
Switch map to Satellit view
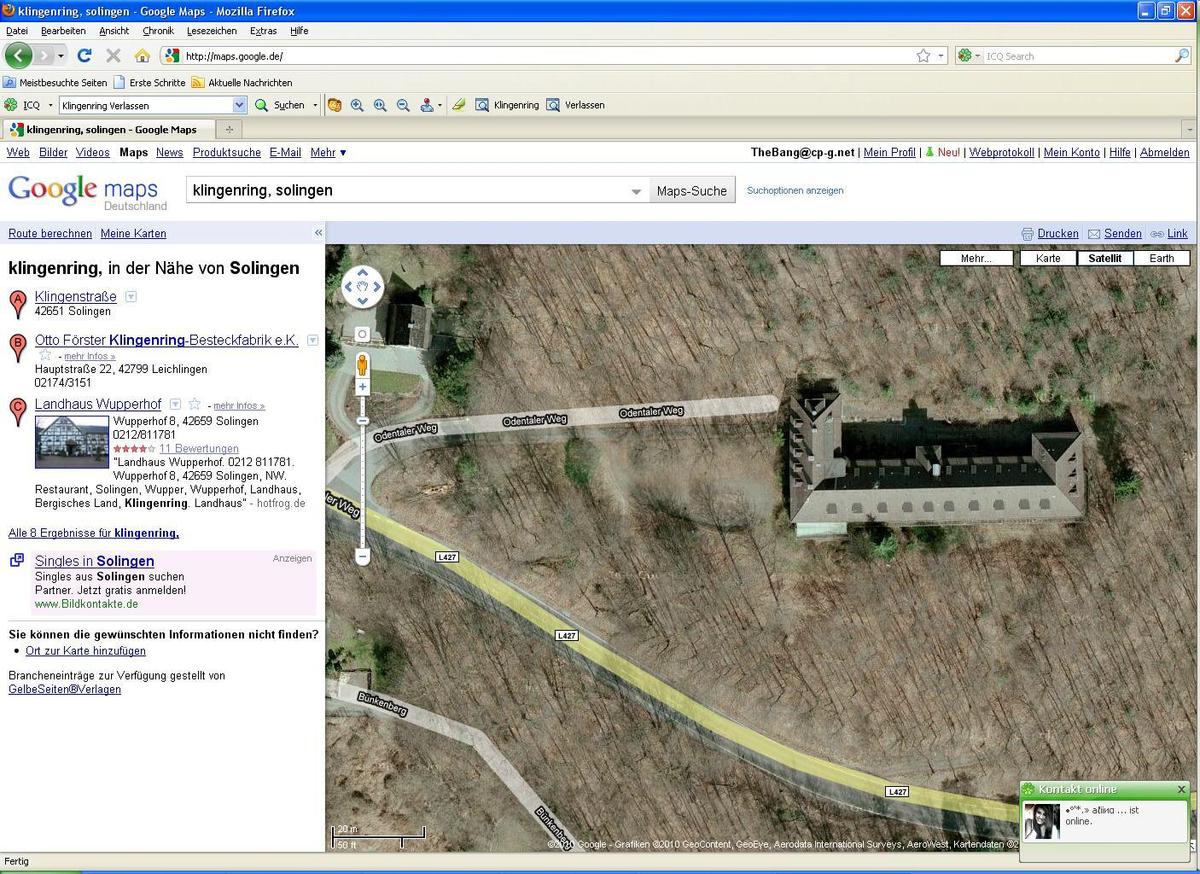[x=1105, y=258]
